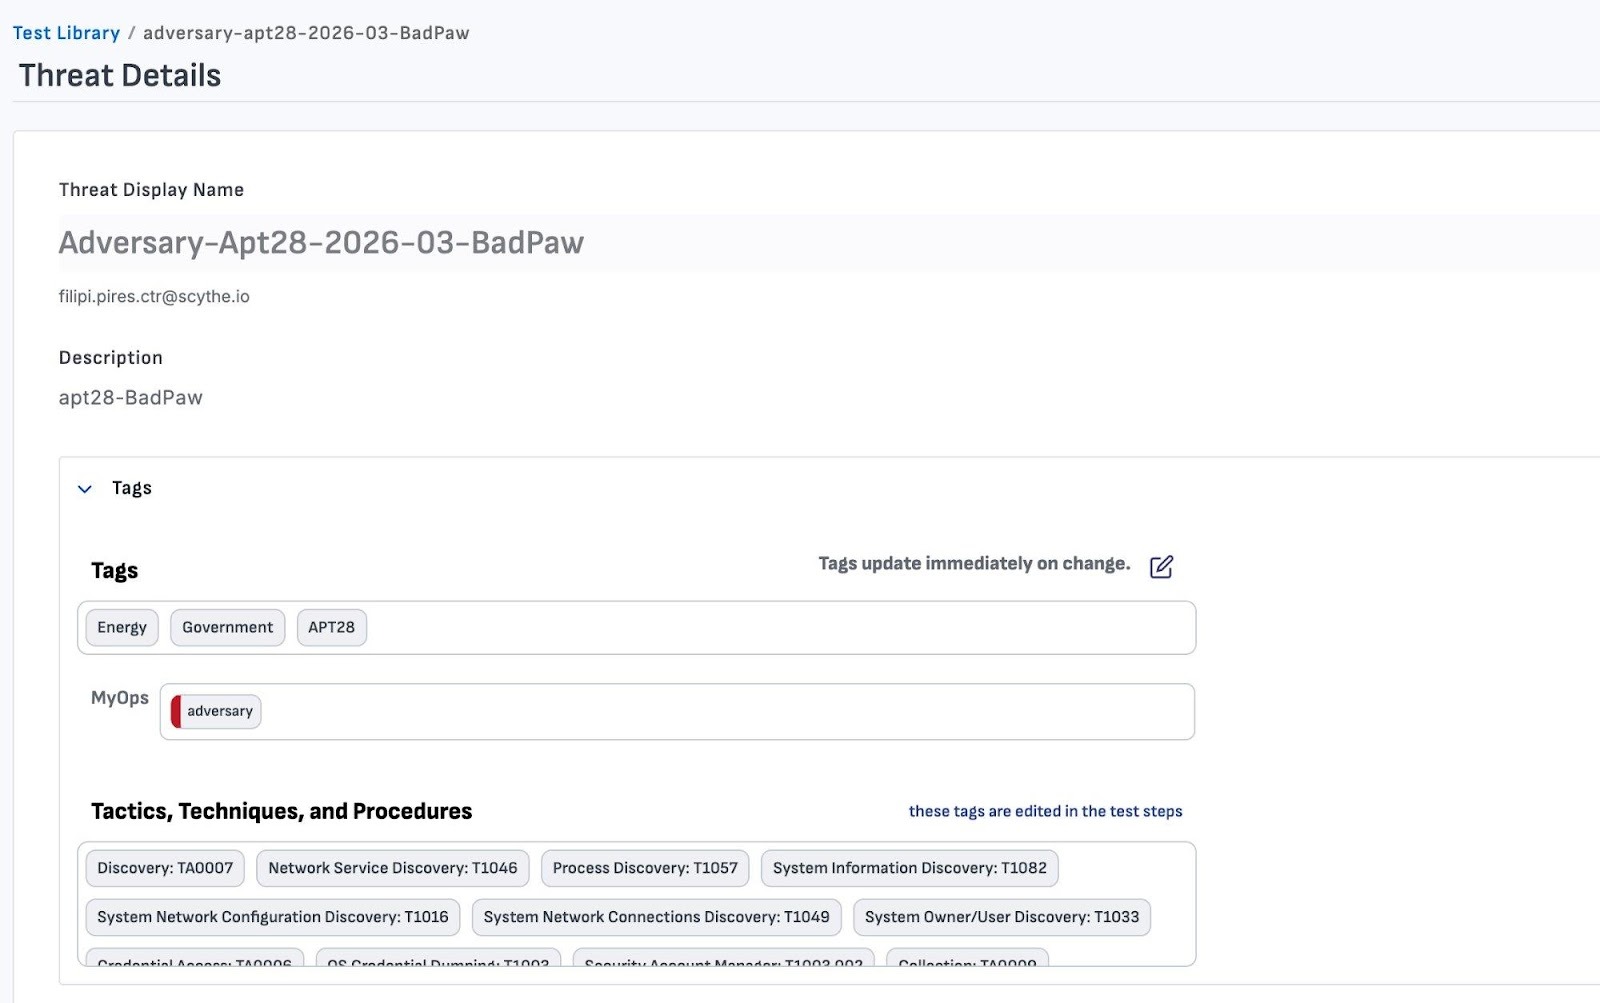1600x1003 pixels.
Task: Select the Government tag chip
Action: coord(227,628)
